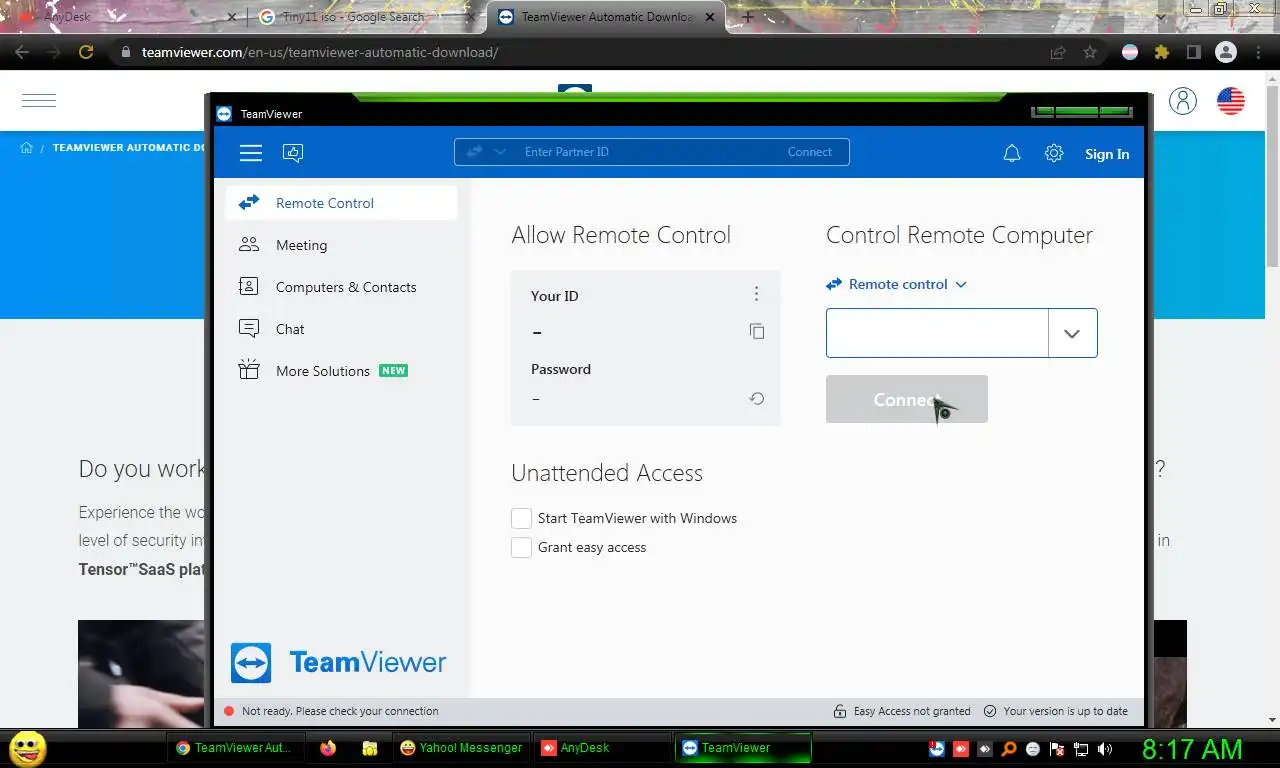Open the Chat section

point(342,329)
